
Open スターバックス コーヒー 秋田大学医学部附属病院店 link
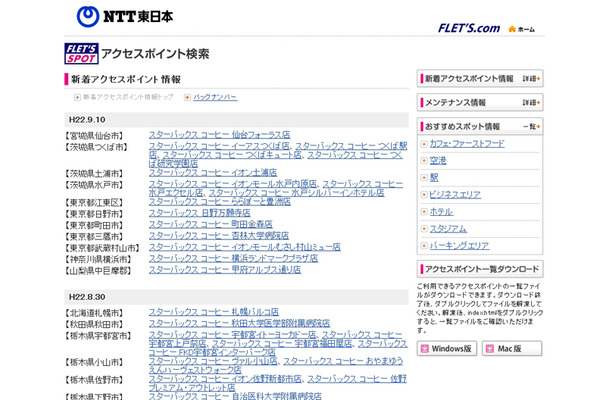tap(239, 323)
